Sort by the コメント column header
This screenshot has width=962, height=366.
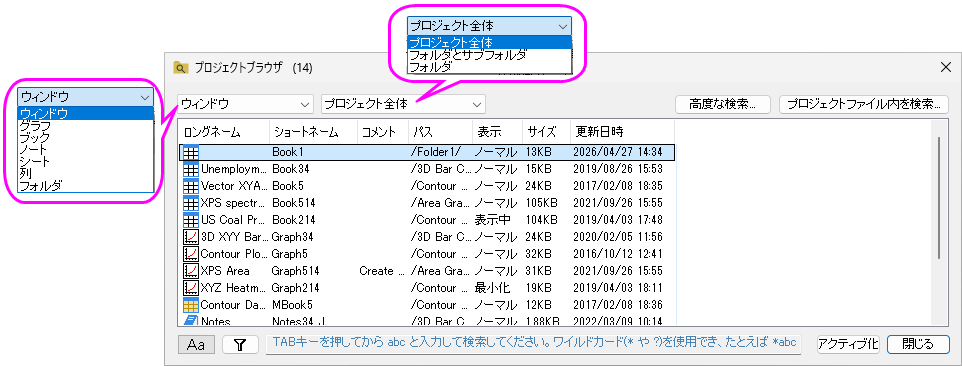[383, 131]
